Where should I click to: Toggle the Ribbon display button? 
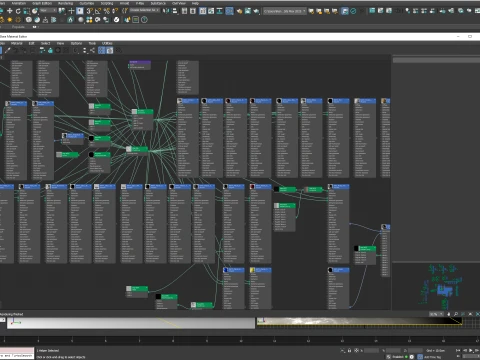tap(203, 11)
